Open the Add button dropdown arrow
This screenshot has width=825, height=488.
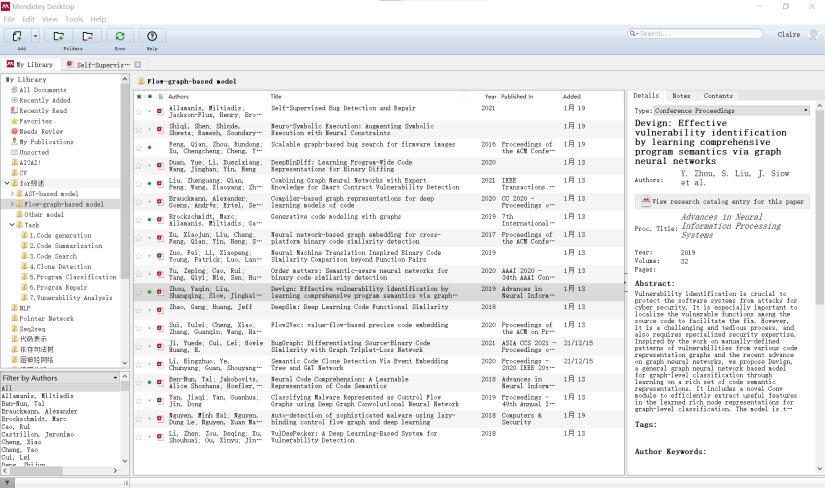pyautogui.click(x=35, y=36)
